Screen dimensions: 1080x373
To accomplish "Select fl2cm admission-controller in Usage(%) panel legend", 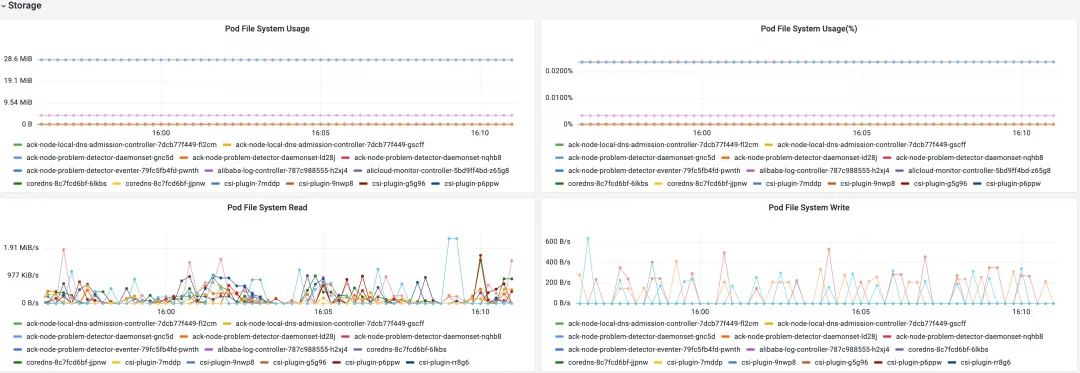I will pyautogui.click(x=663, y=145).
